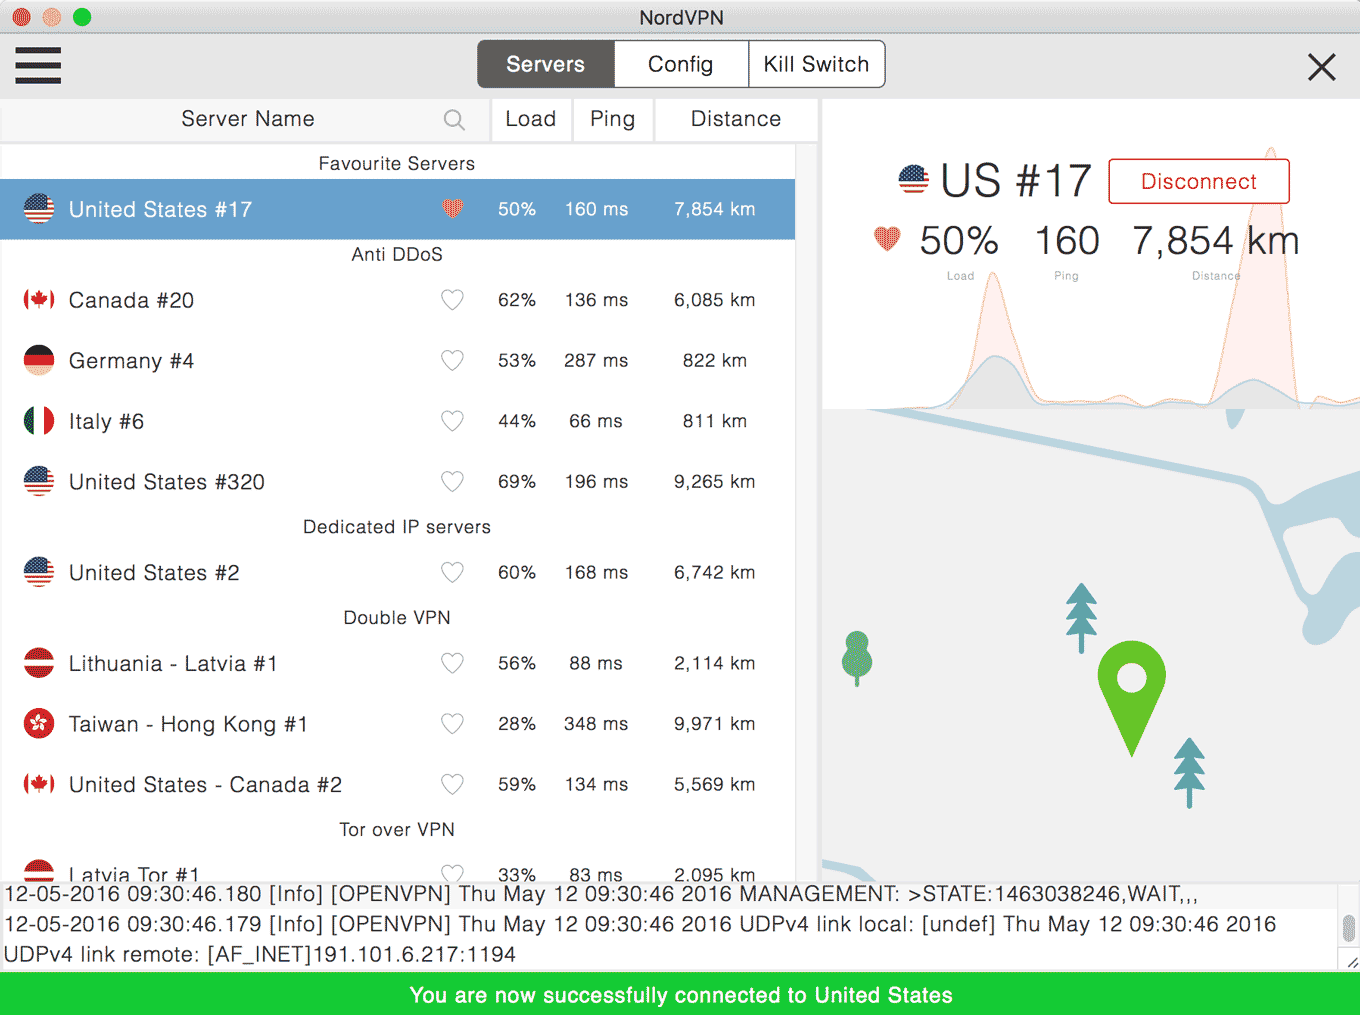Viewport: 1360px width, 1015px height.
Task: Open the hamburger menu
Action: tap(38, 65)
